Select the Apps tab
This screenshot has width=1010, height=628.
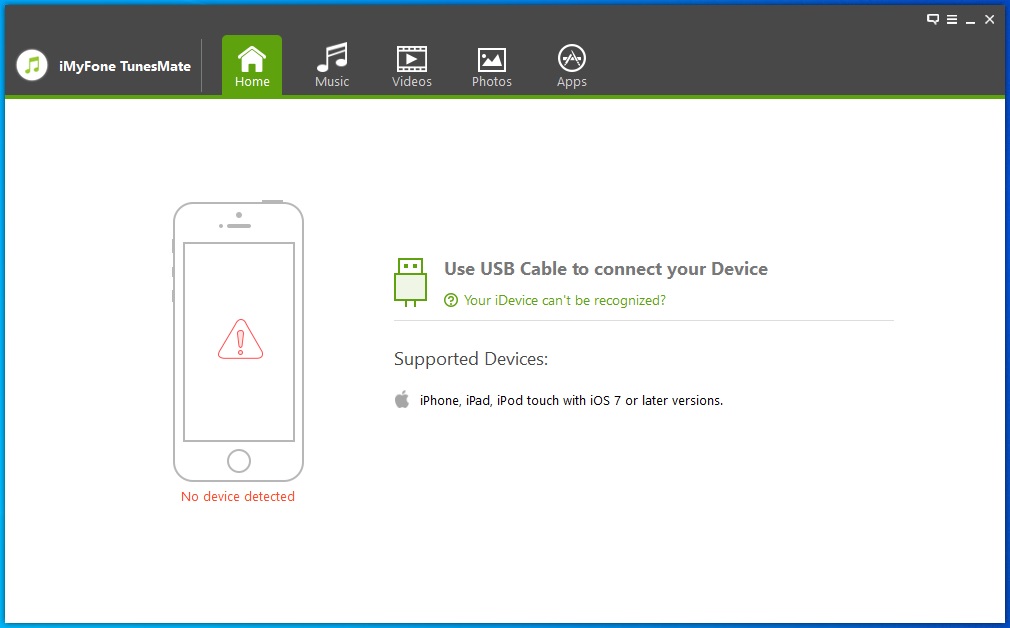[x=571, y=66]
